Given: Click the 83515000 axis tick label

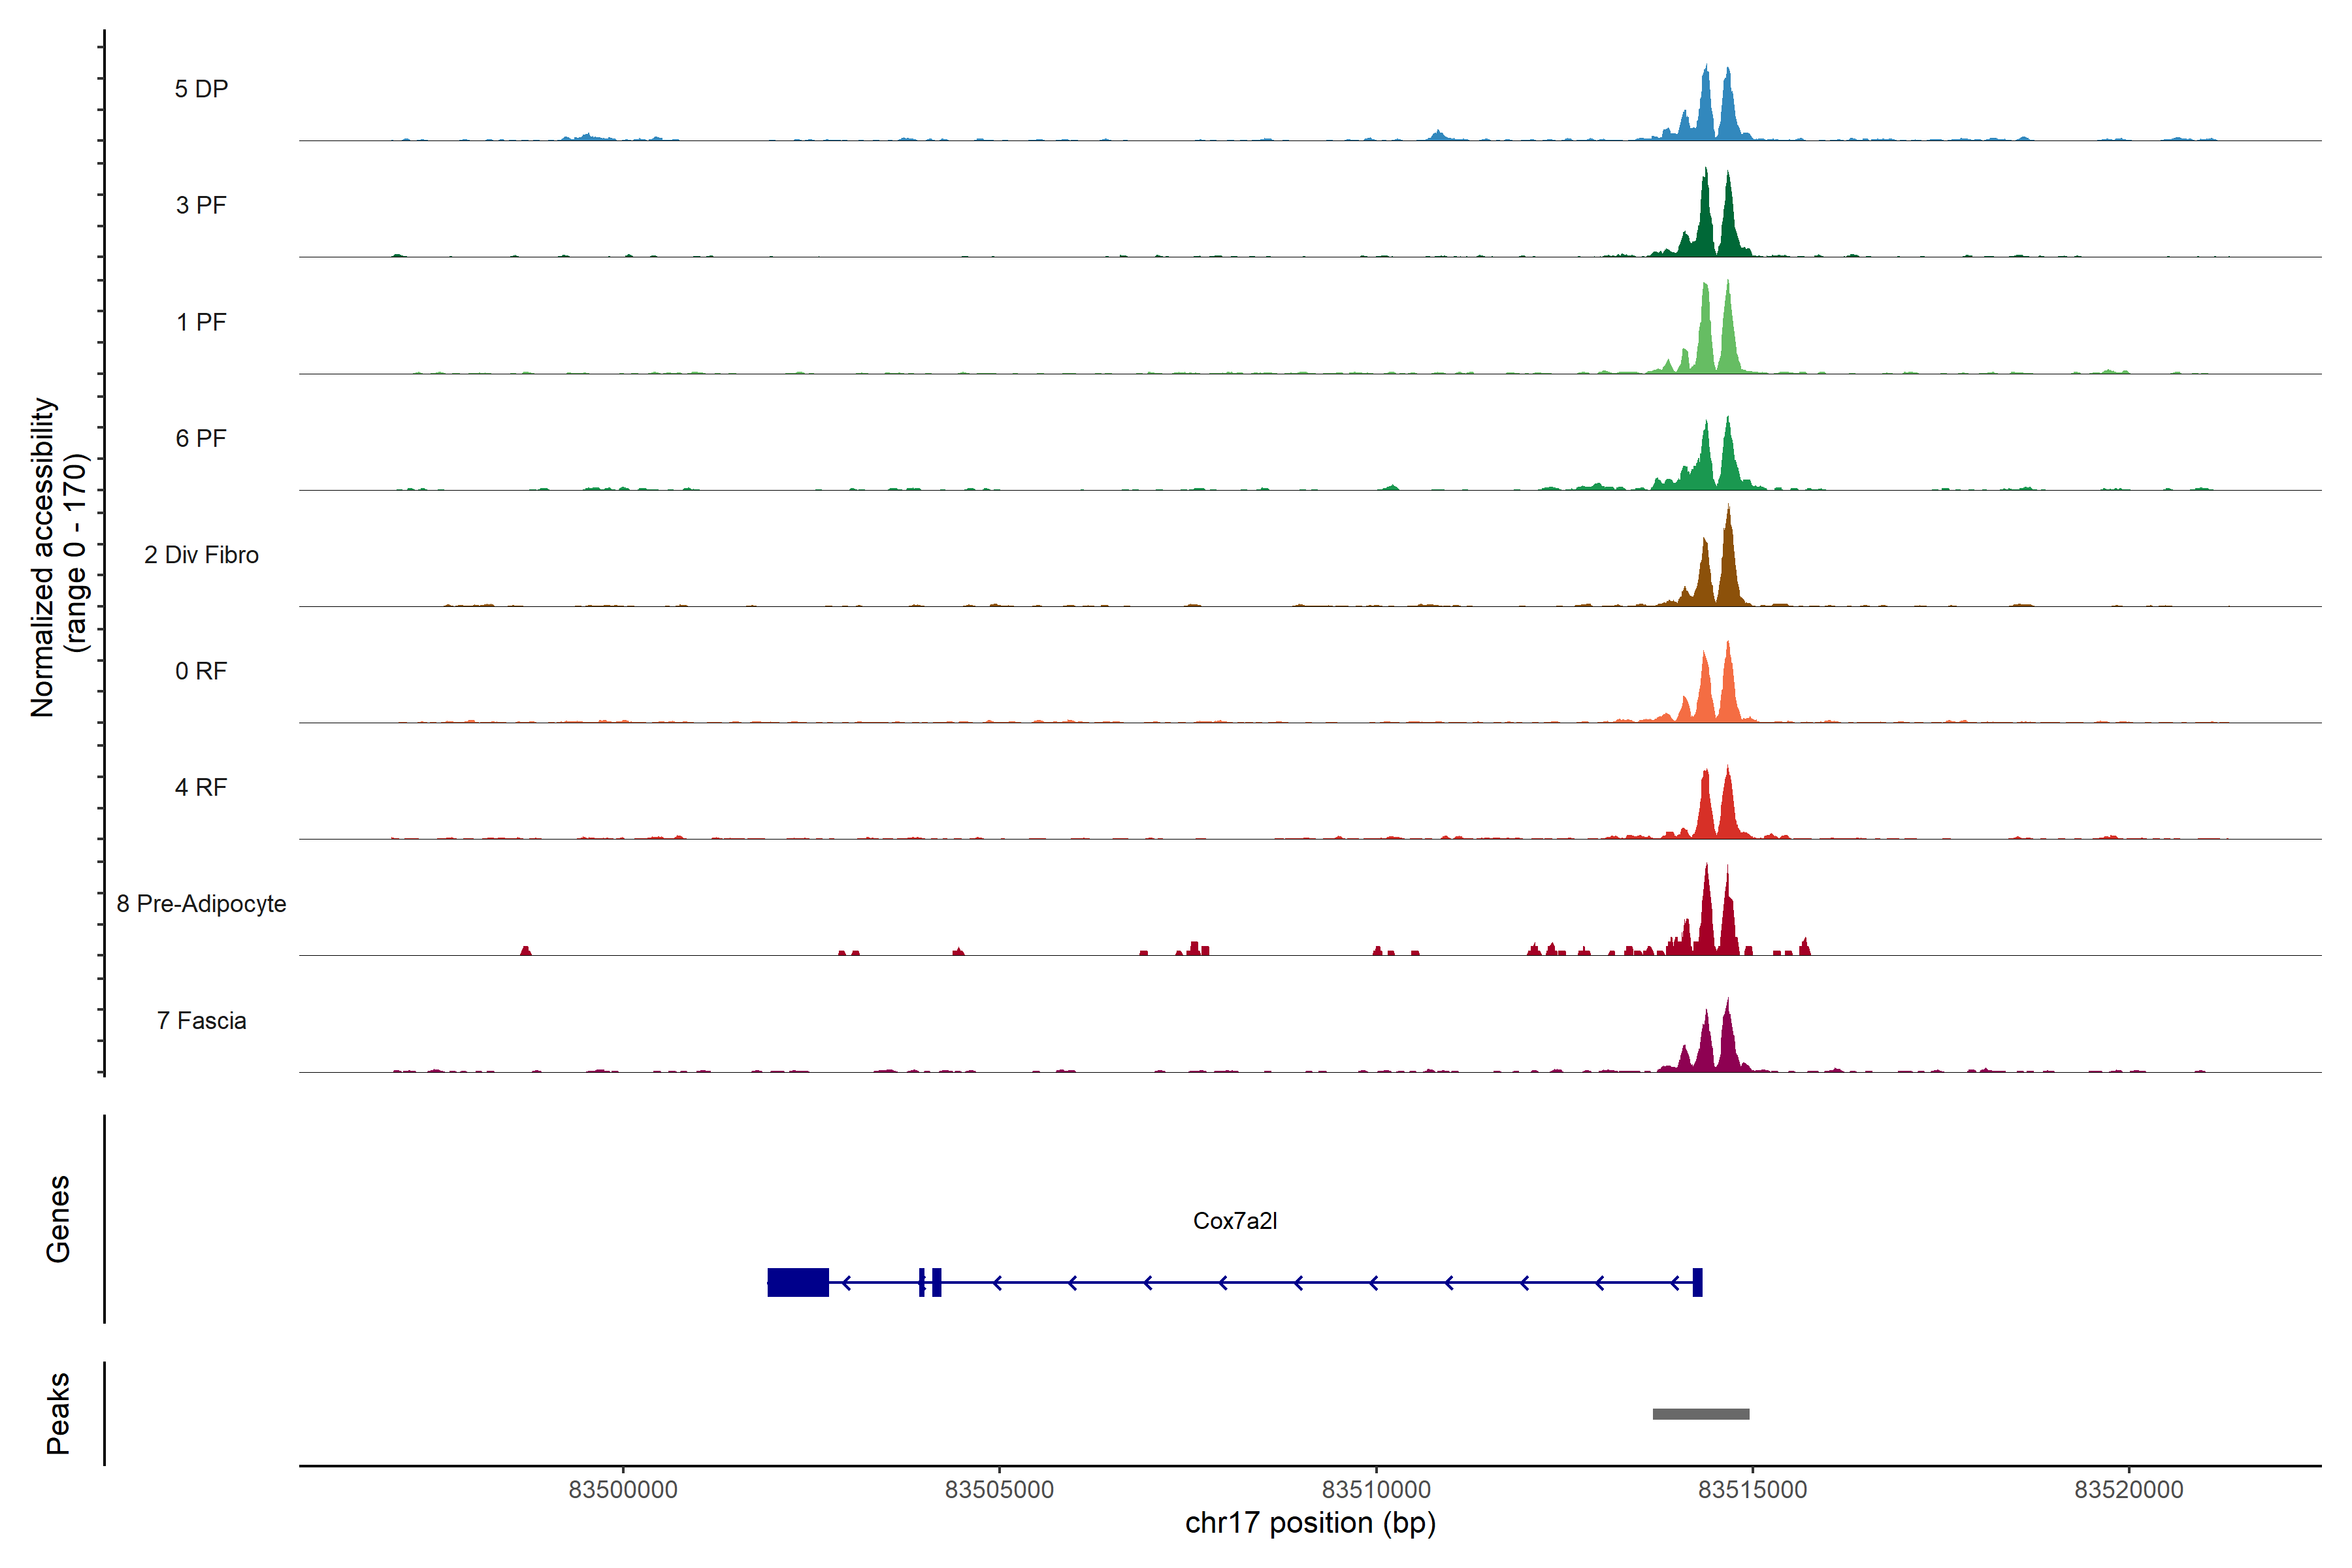Looking at the screenshot, I should (x=1752, y=1490).
